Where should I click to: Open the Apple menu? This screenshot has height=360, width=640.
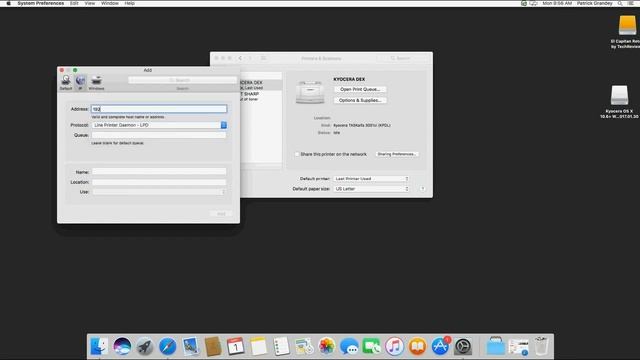pyautogui.click(x=8, y=3)
